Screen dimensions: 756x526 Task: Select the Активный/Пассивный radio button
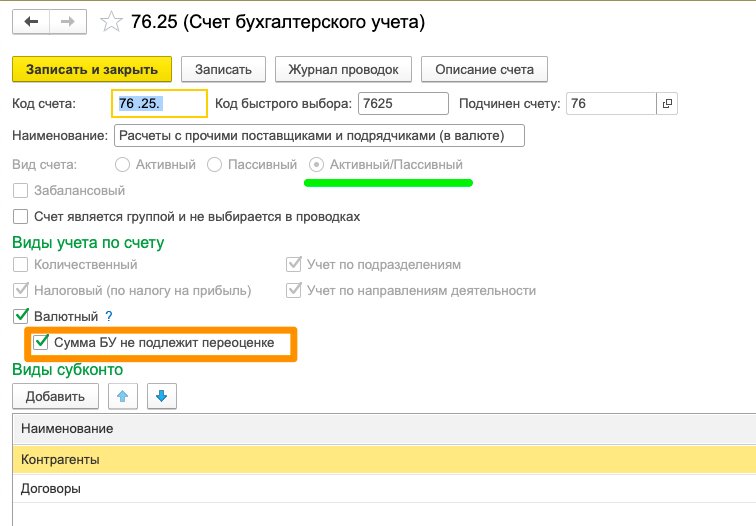coord(316,165)
